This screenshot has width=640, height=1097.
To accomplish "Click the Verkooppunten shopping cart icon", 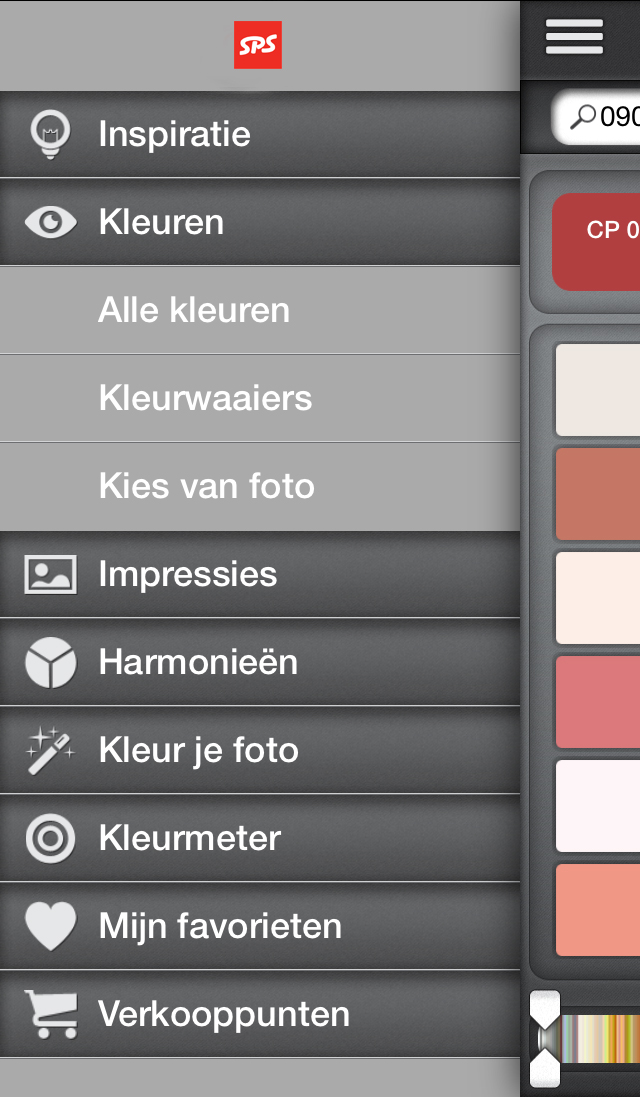I will point(48,1013).
